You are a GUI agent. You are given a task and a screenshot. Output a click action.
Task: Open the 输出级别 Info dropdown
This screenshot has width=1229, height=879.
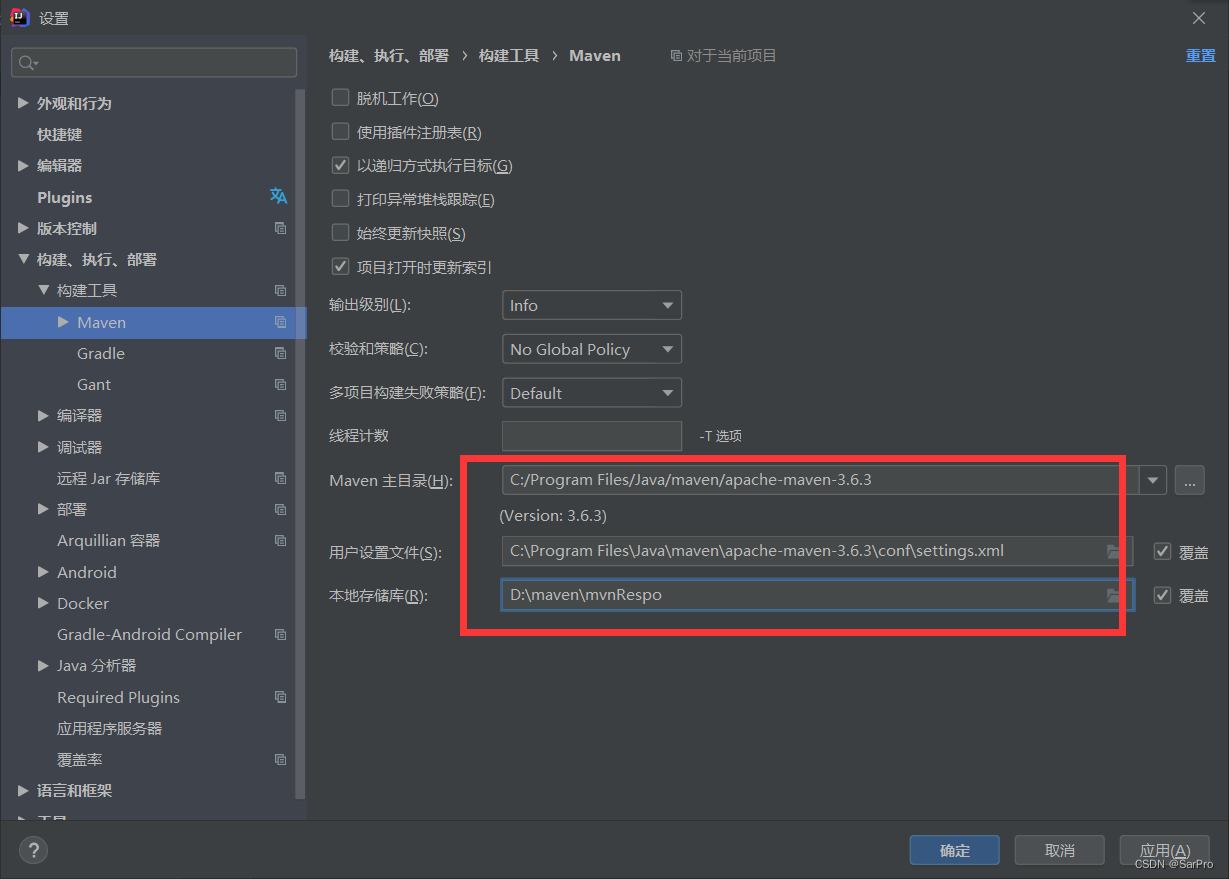click(x=592, y=305)
